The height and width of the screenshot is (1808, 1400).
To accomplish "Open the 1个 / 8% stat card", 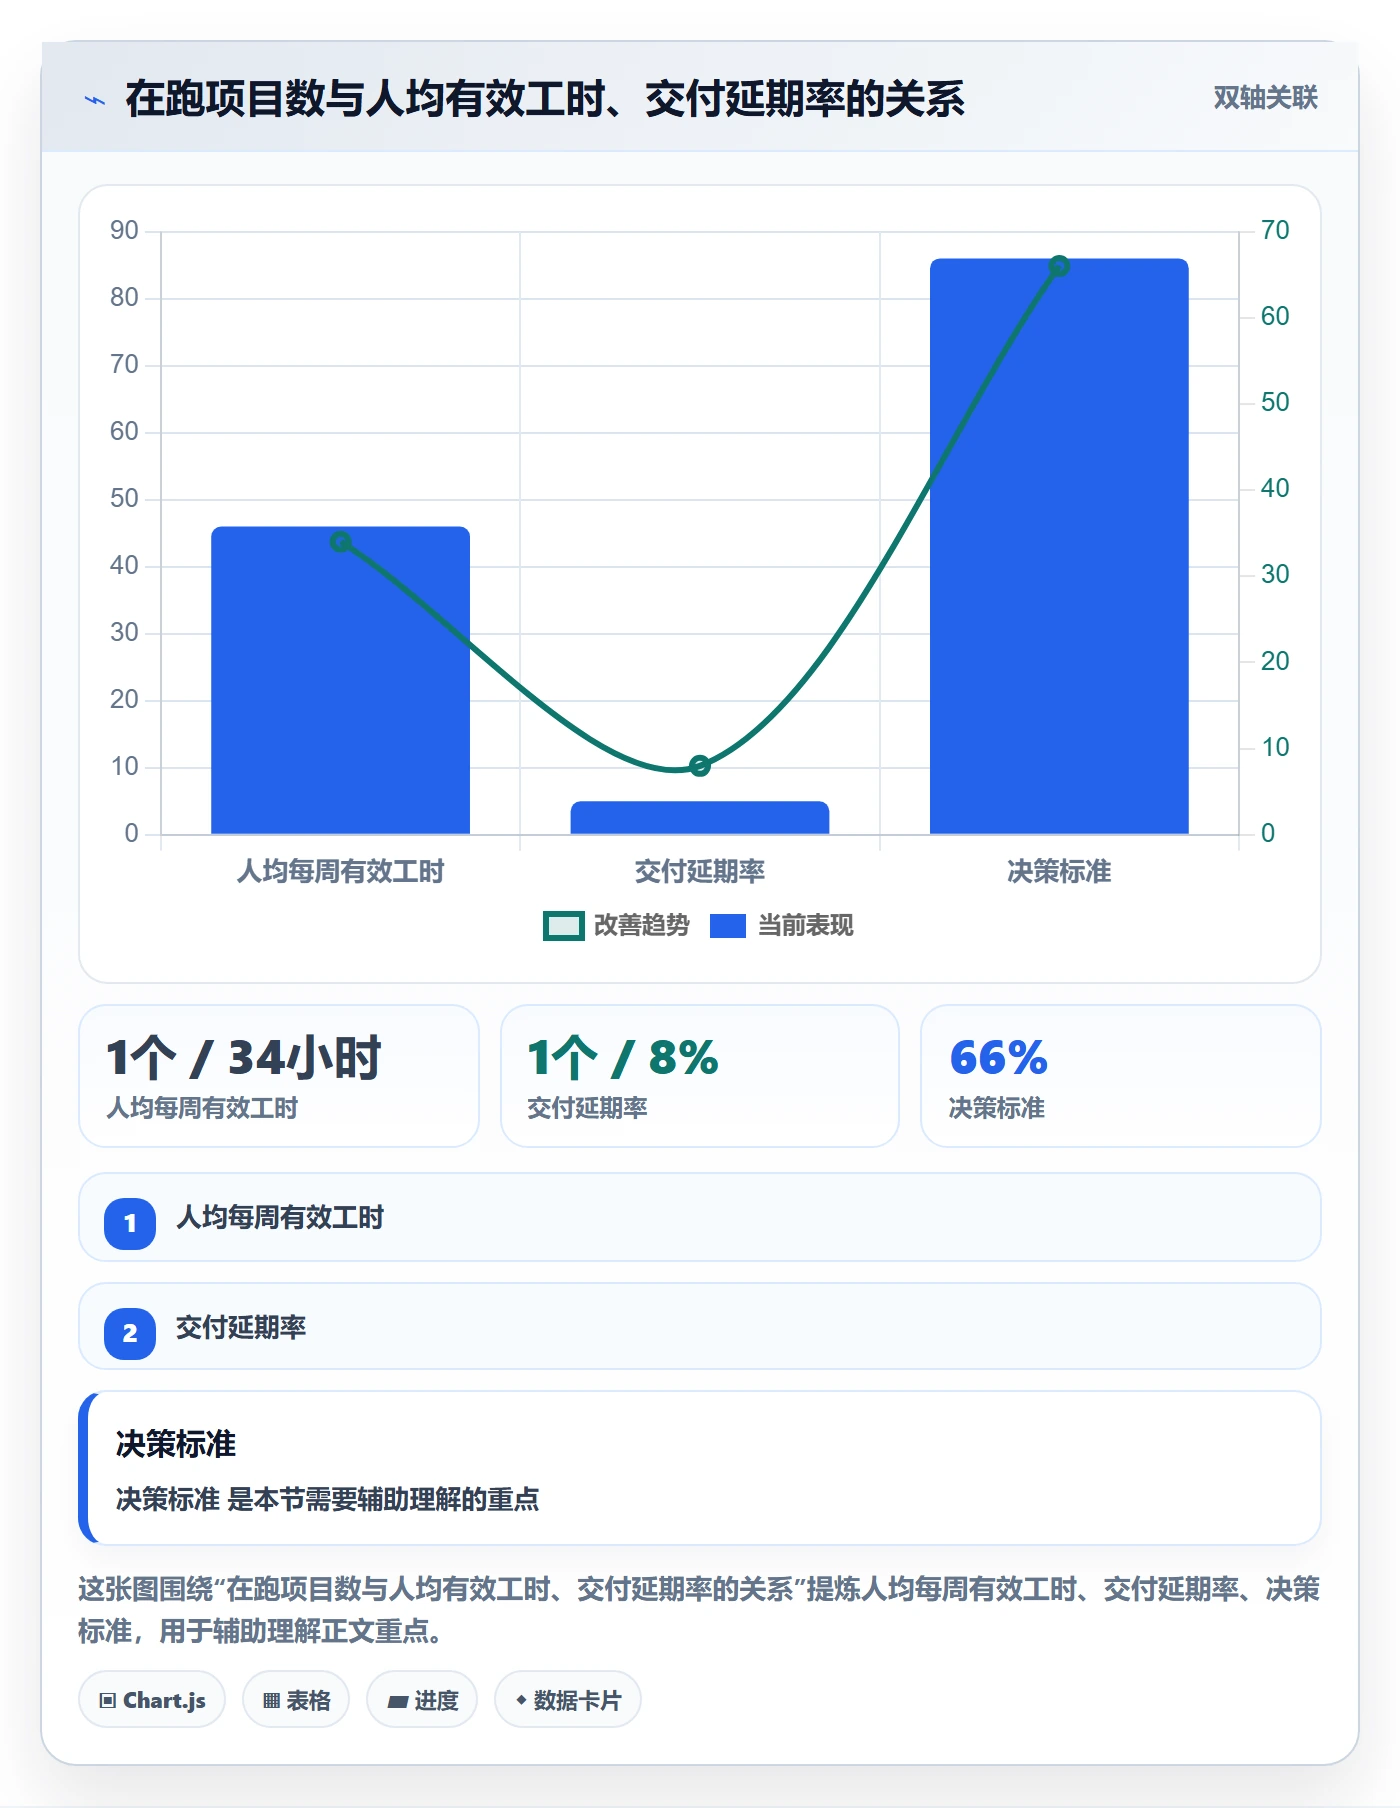I will coord(700,1076).
